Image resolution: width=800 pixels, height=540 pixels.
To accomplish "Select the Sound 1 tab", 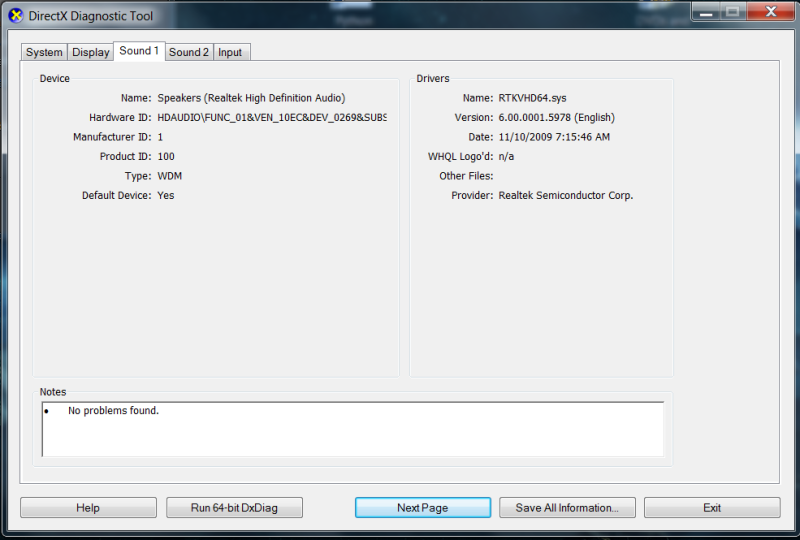I will click(139, 51).
